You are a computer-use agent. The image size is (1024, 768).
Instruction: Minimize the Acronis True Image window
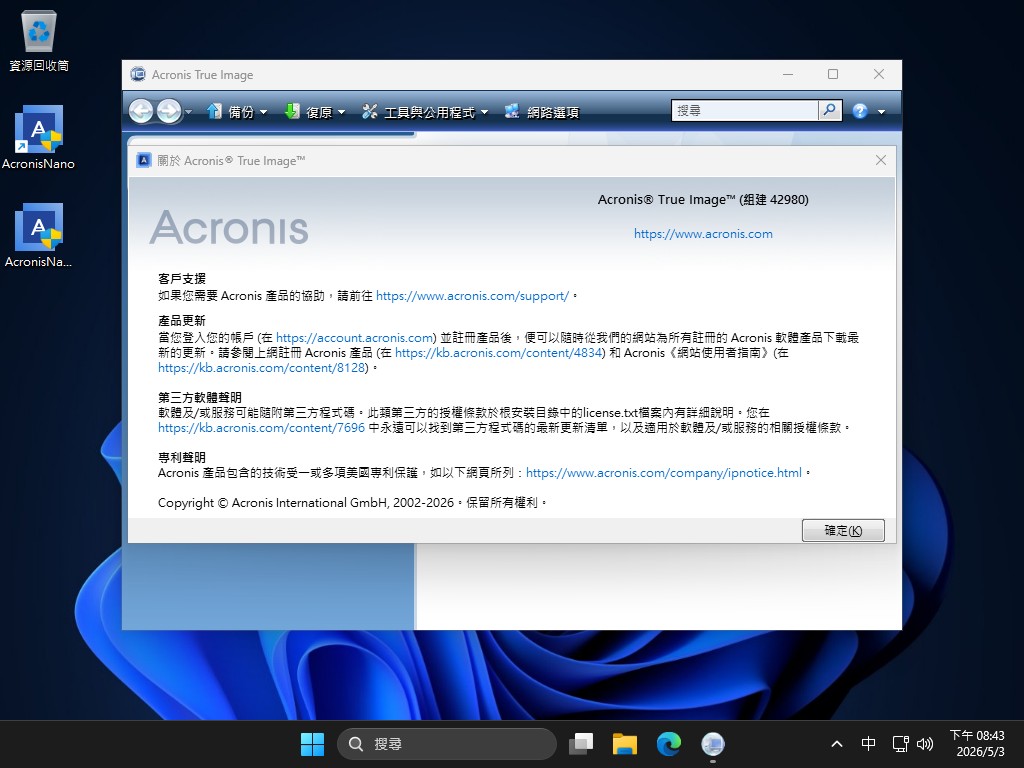(x=788, y=74)
